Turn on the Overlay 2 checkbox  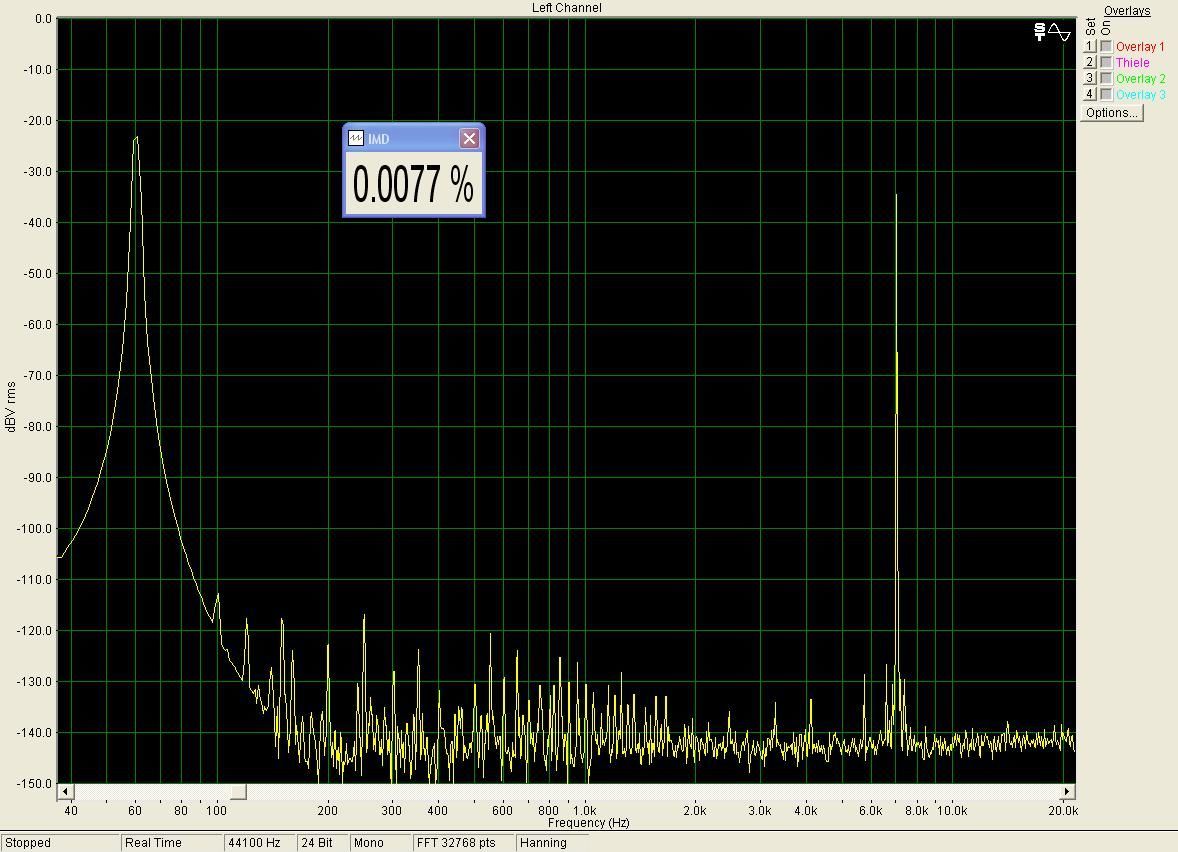[1106, 78]
